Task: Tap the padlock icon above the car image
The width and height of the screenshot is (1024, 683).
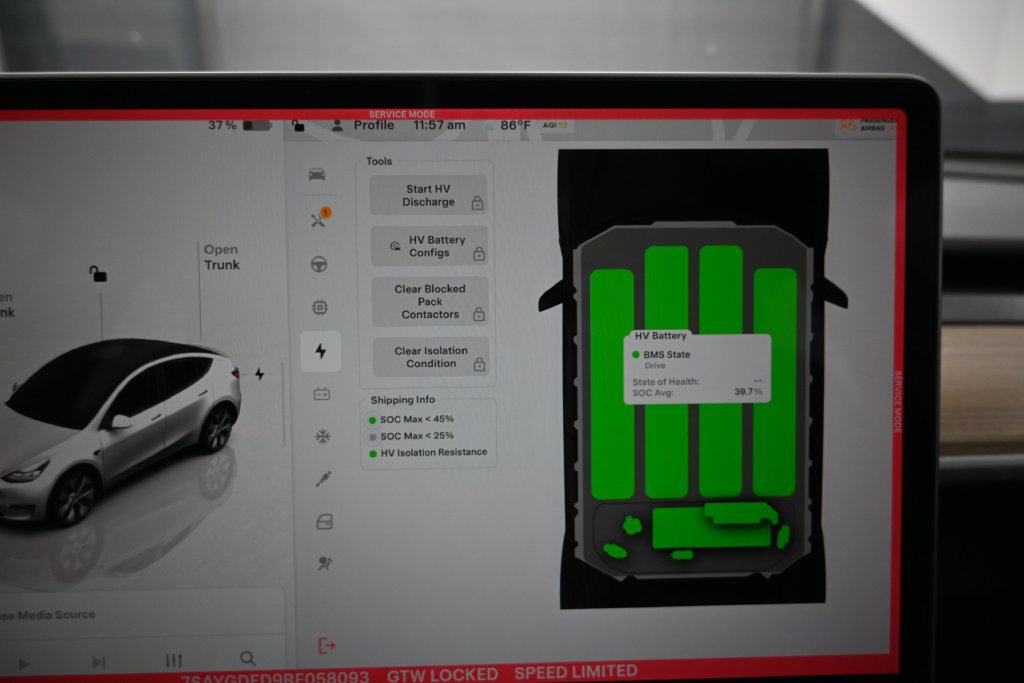Action: 98,274
